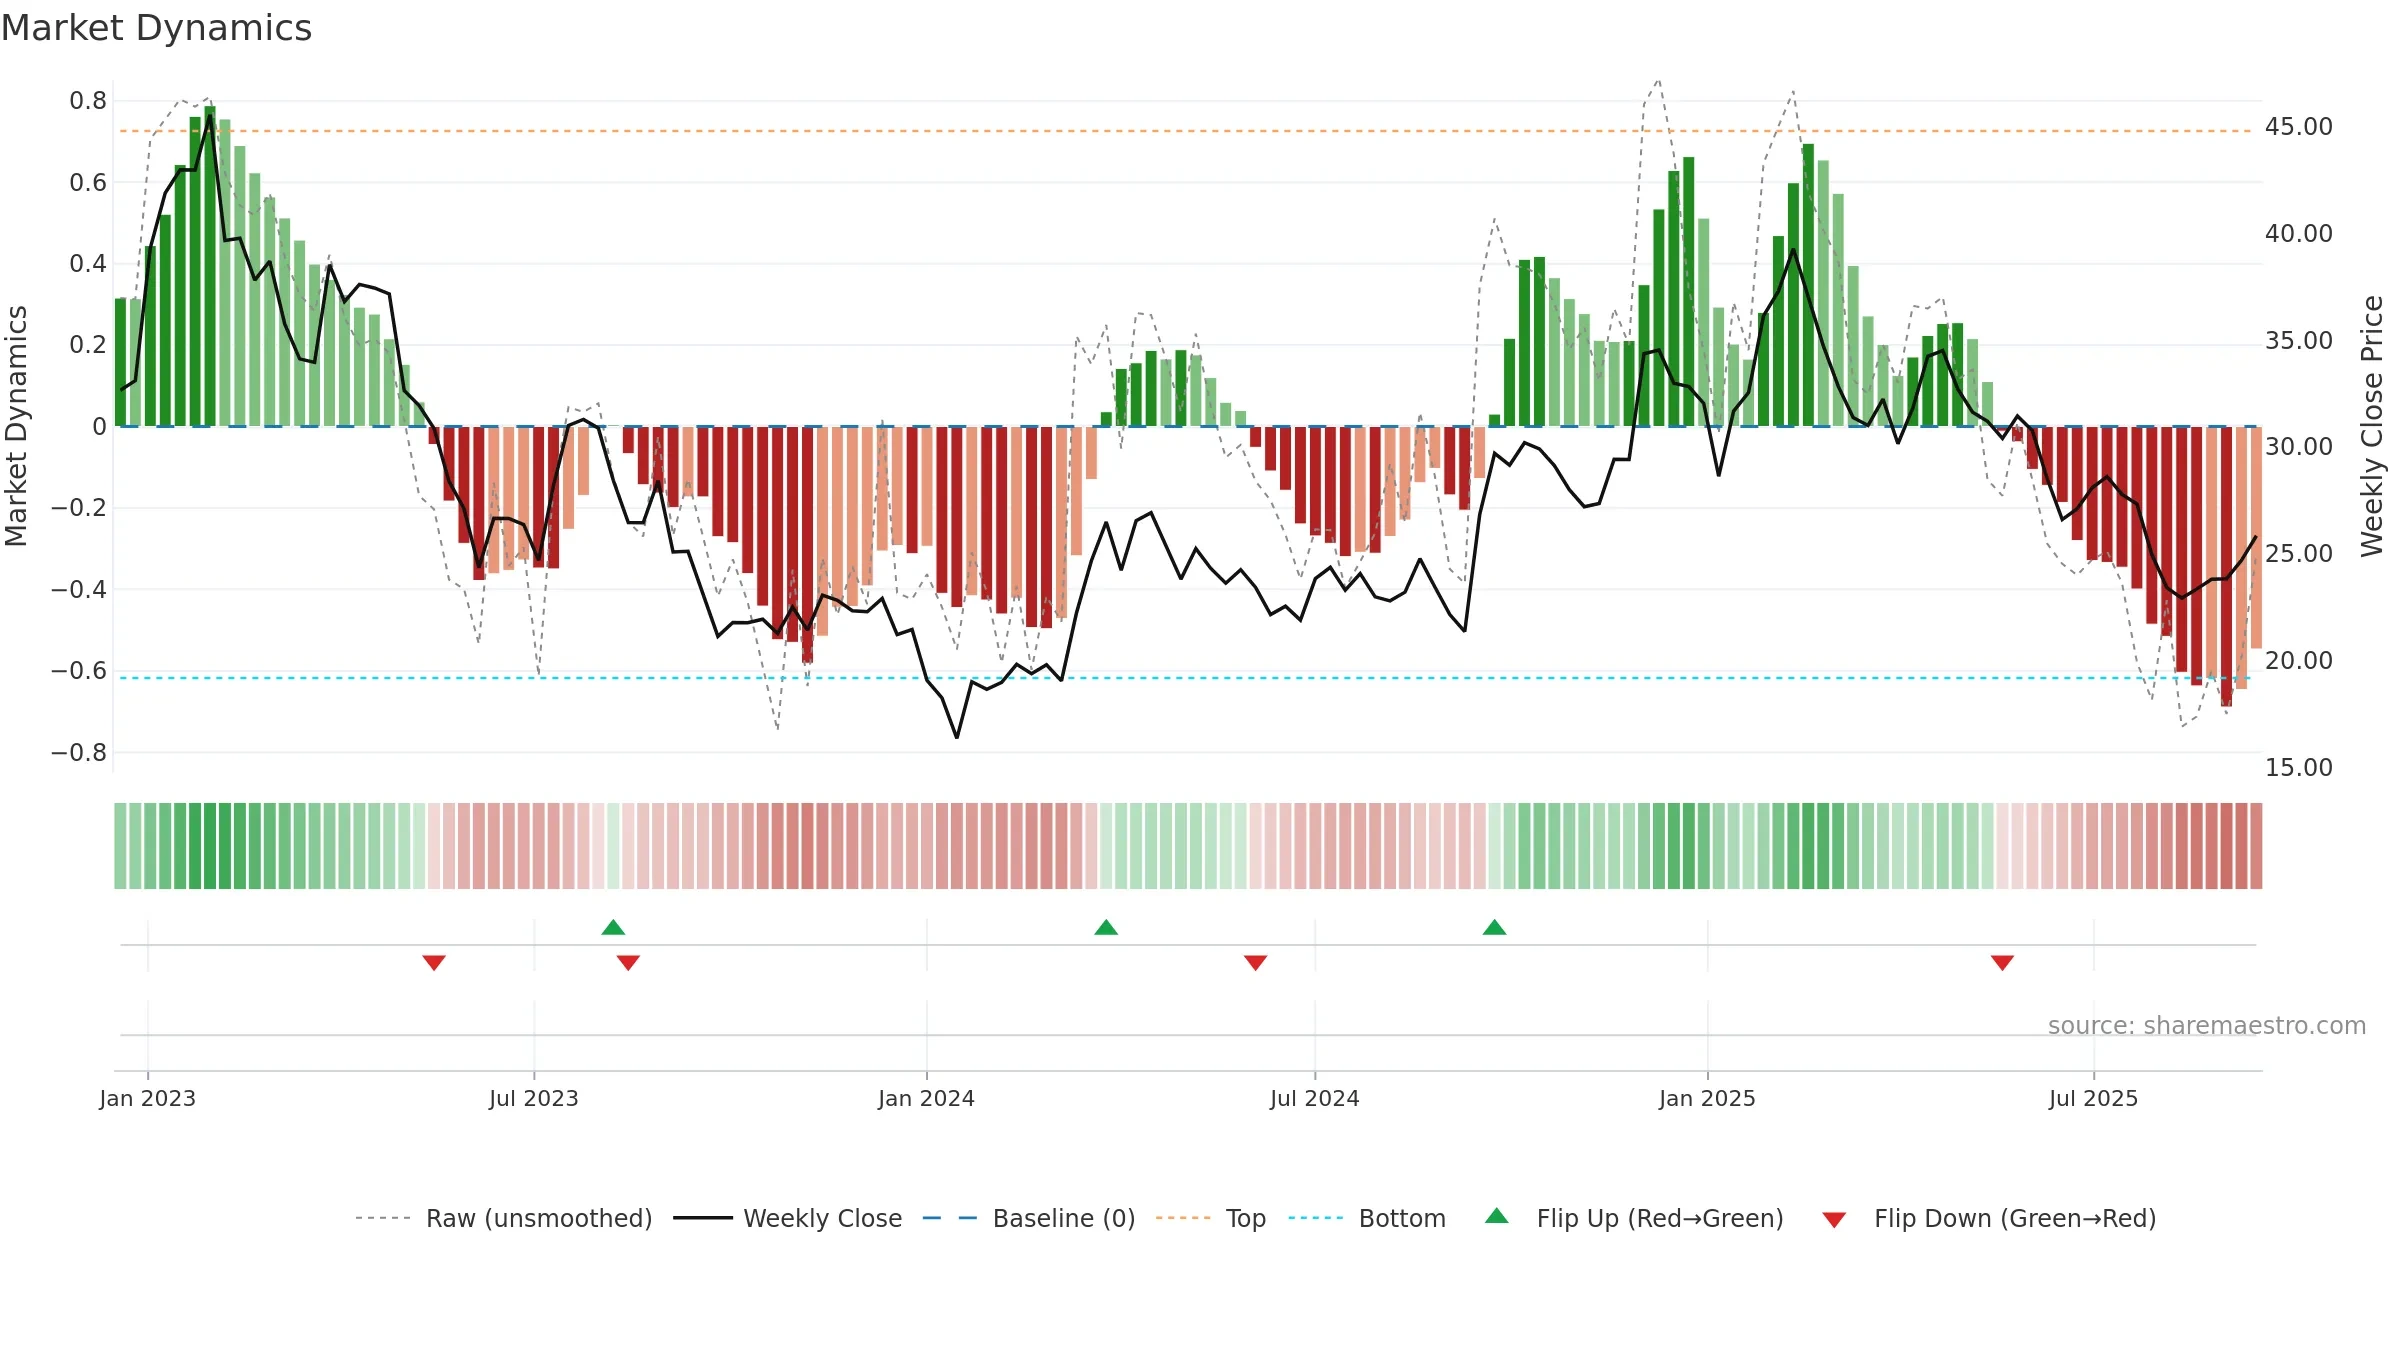Click the green Flip Up triangle in legend
2400x1350 pixels.
1497,1216
